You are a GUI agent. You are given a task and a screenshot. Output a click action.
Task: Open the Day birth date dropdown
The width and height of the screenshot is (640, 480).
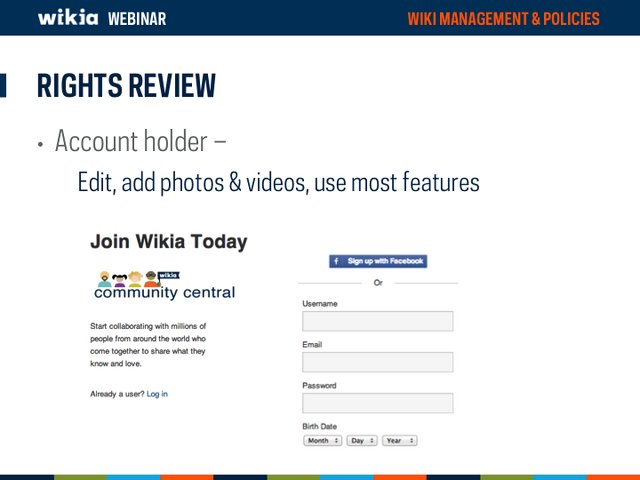362,441
